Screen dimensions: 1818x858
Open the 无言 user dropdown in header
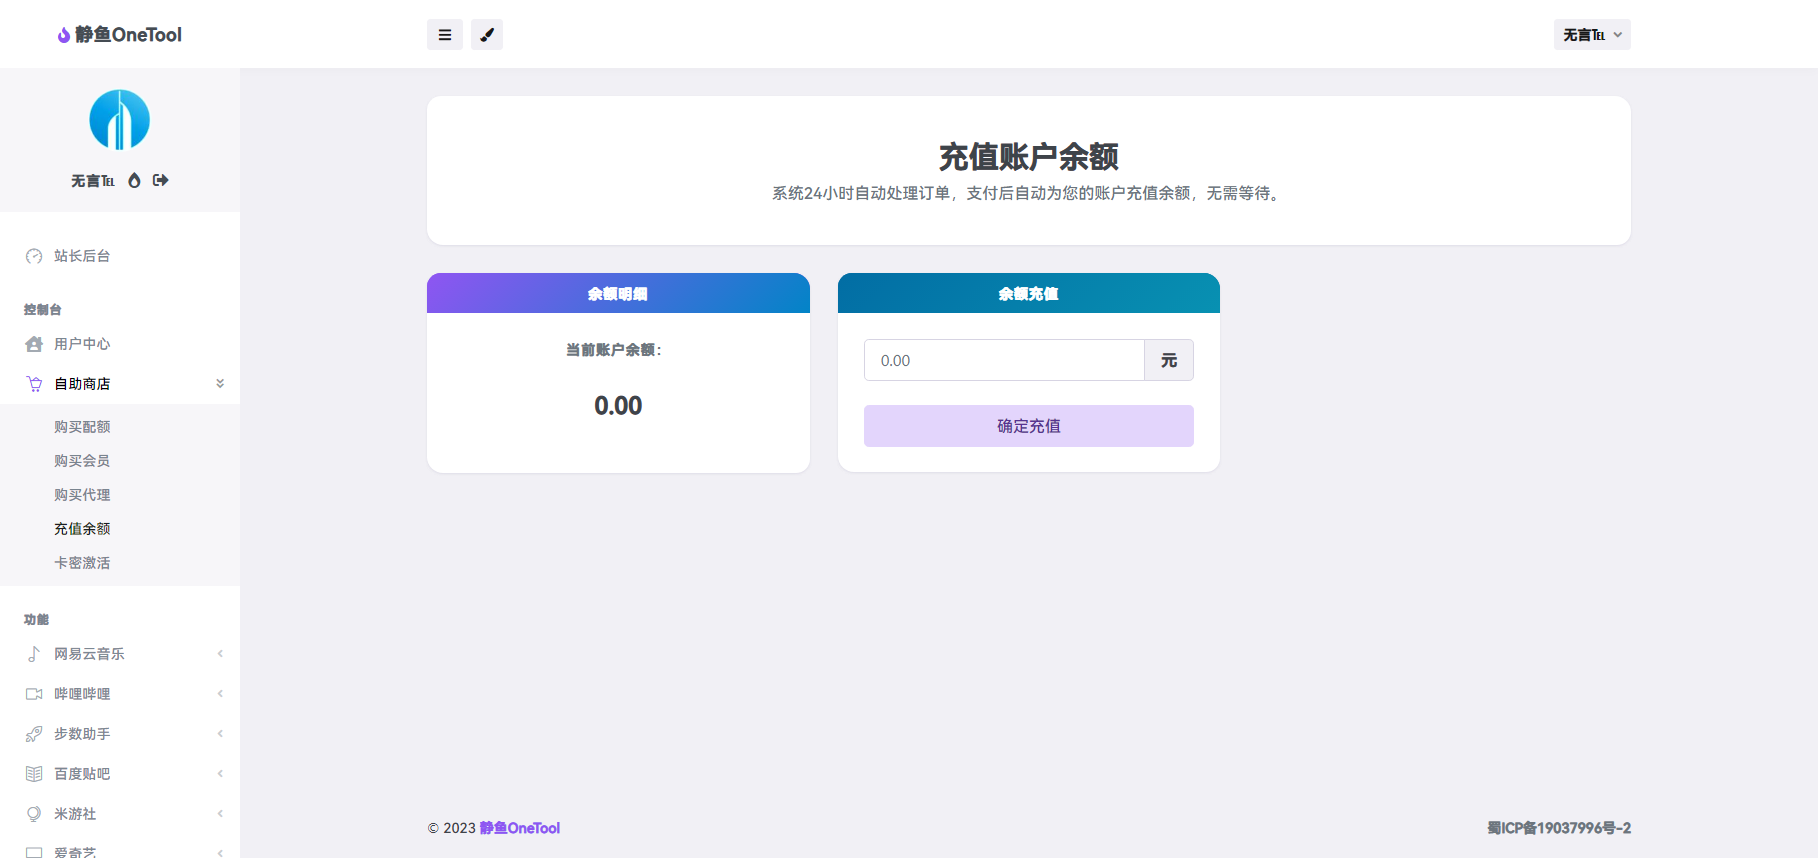(1592, 35)
